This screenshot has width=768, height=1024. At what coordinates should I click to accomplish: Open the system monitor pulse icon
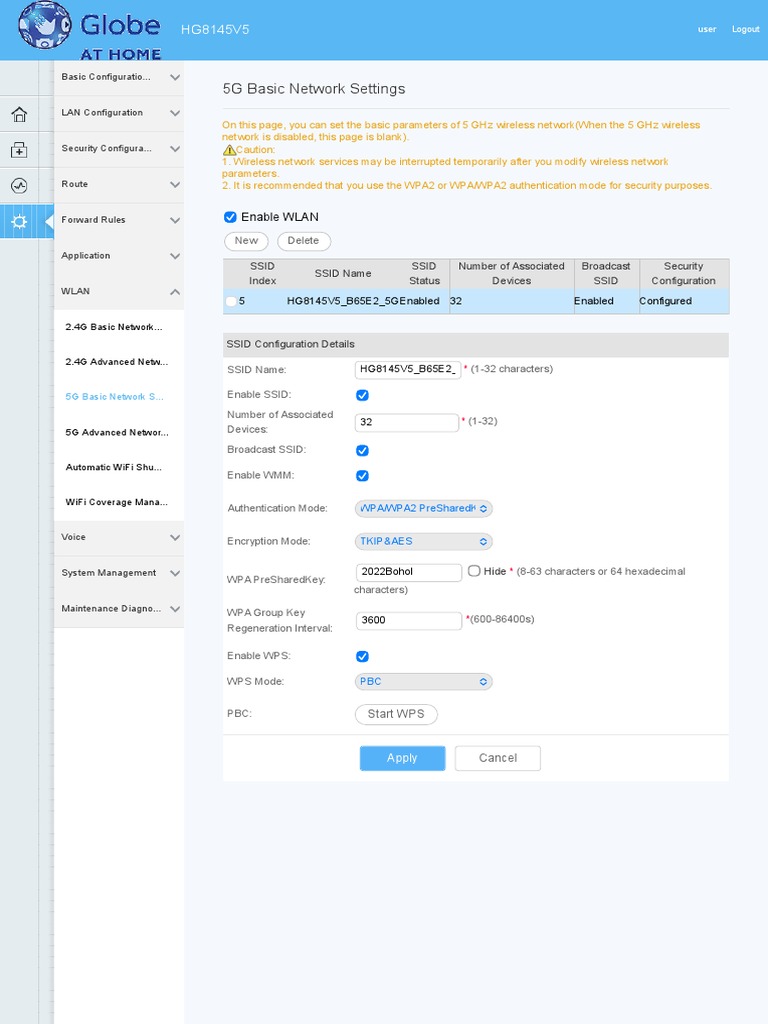[x=19, y=186]
